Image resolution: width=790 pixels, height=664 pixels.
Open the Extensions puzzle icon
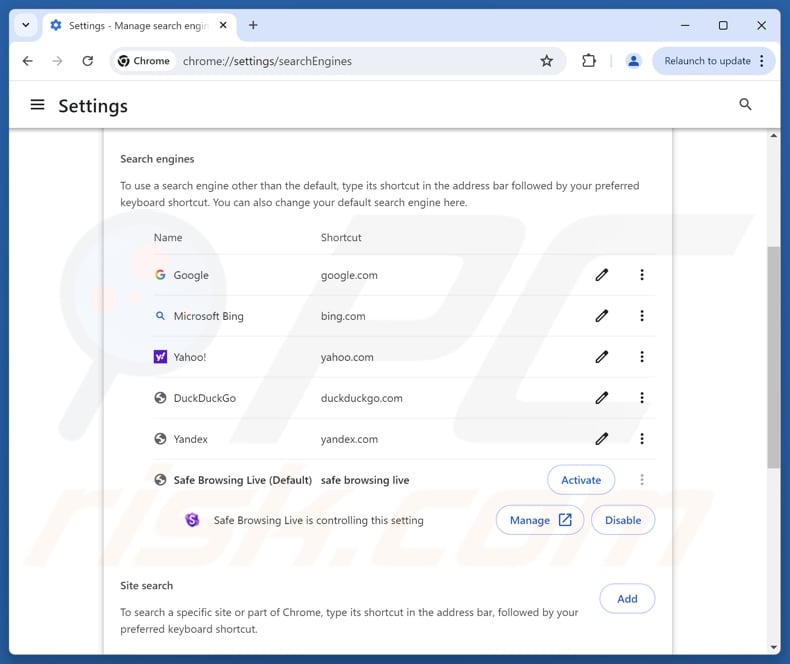588,61
